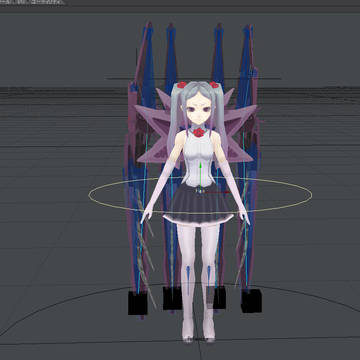Select the red rose on character's collar
Screen dimensions: 360x360
click(199, 132)
